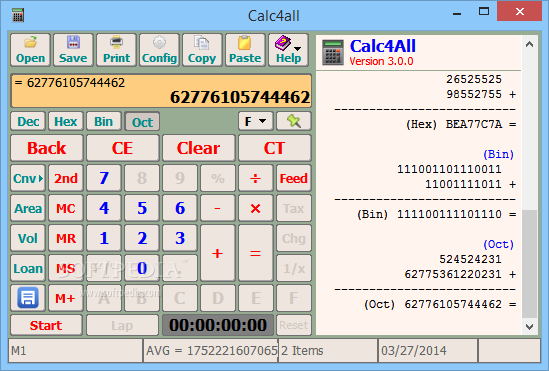This screenshot has height=371, width=549.
Task: Open the Loan calculation function
Action: pos(28,268)
